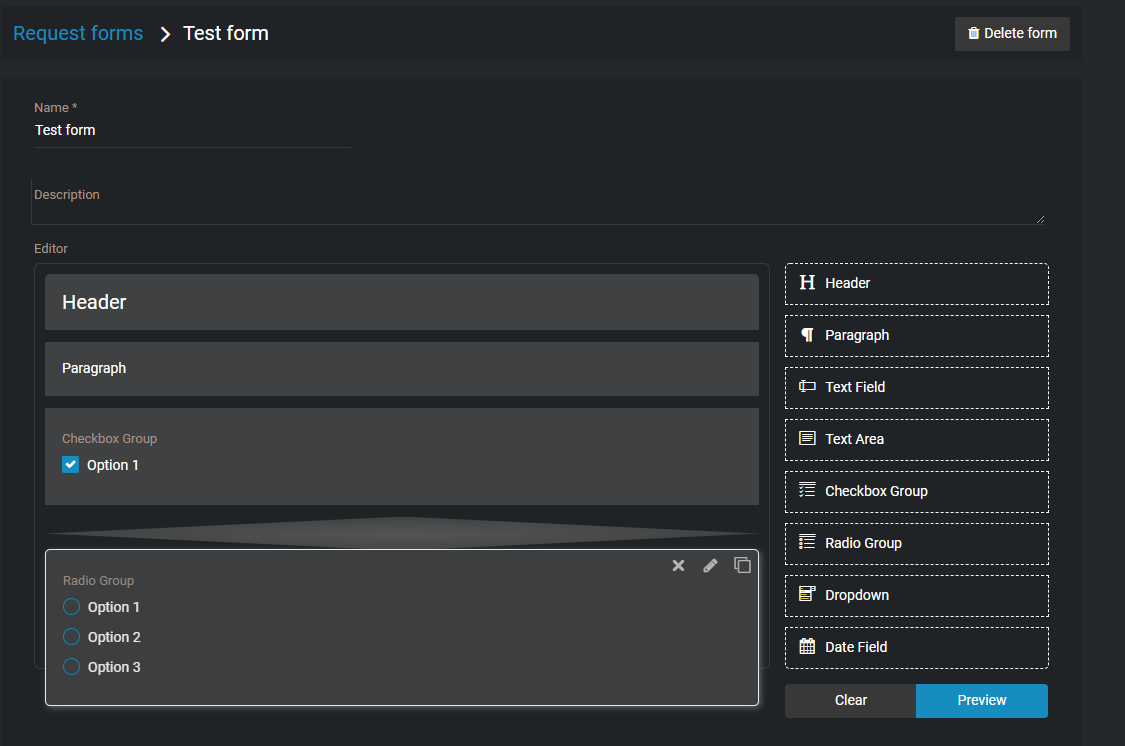
Task: Click the trash icon on Delete form button
Action: 972,33
